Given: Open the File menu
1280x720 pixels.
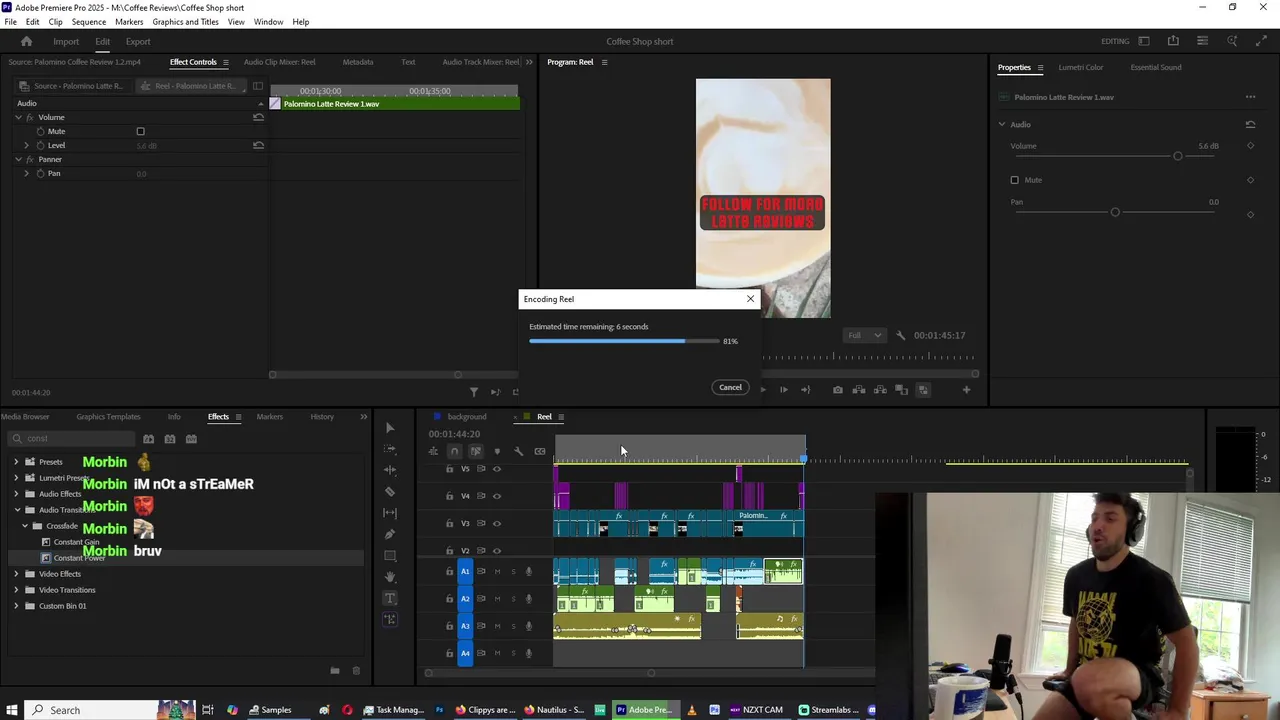Looking at the screenshot, I should 10,21.
